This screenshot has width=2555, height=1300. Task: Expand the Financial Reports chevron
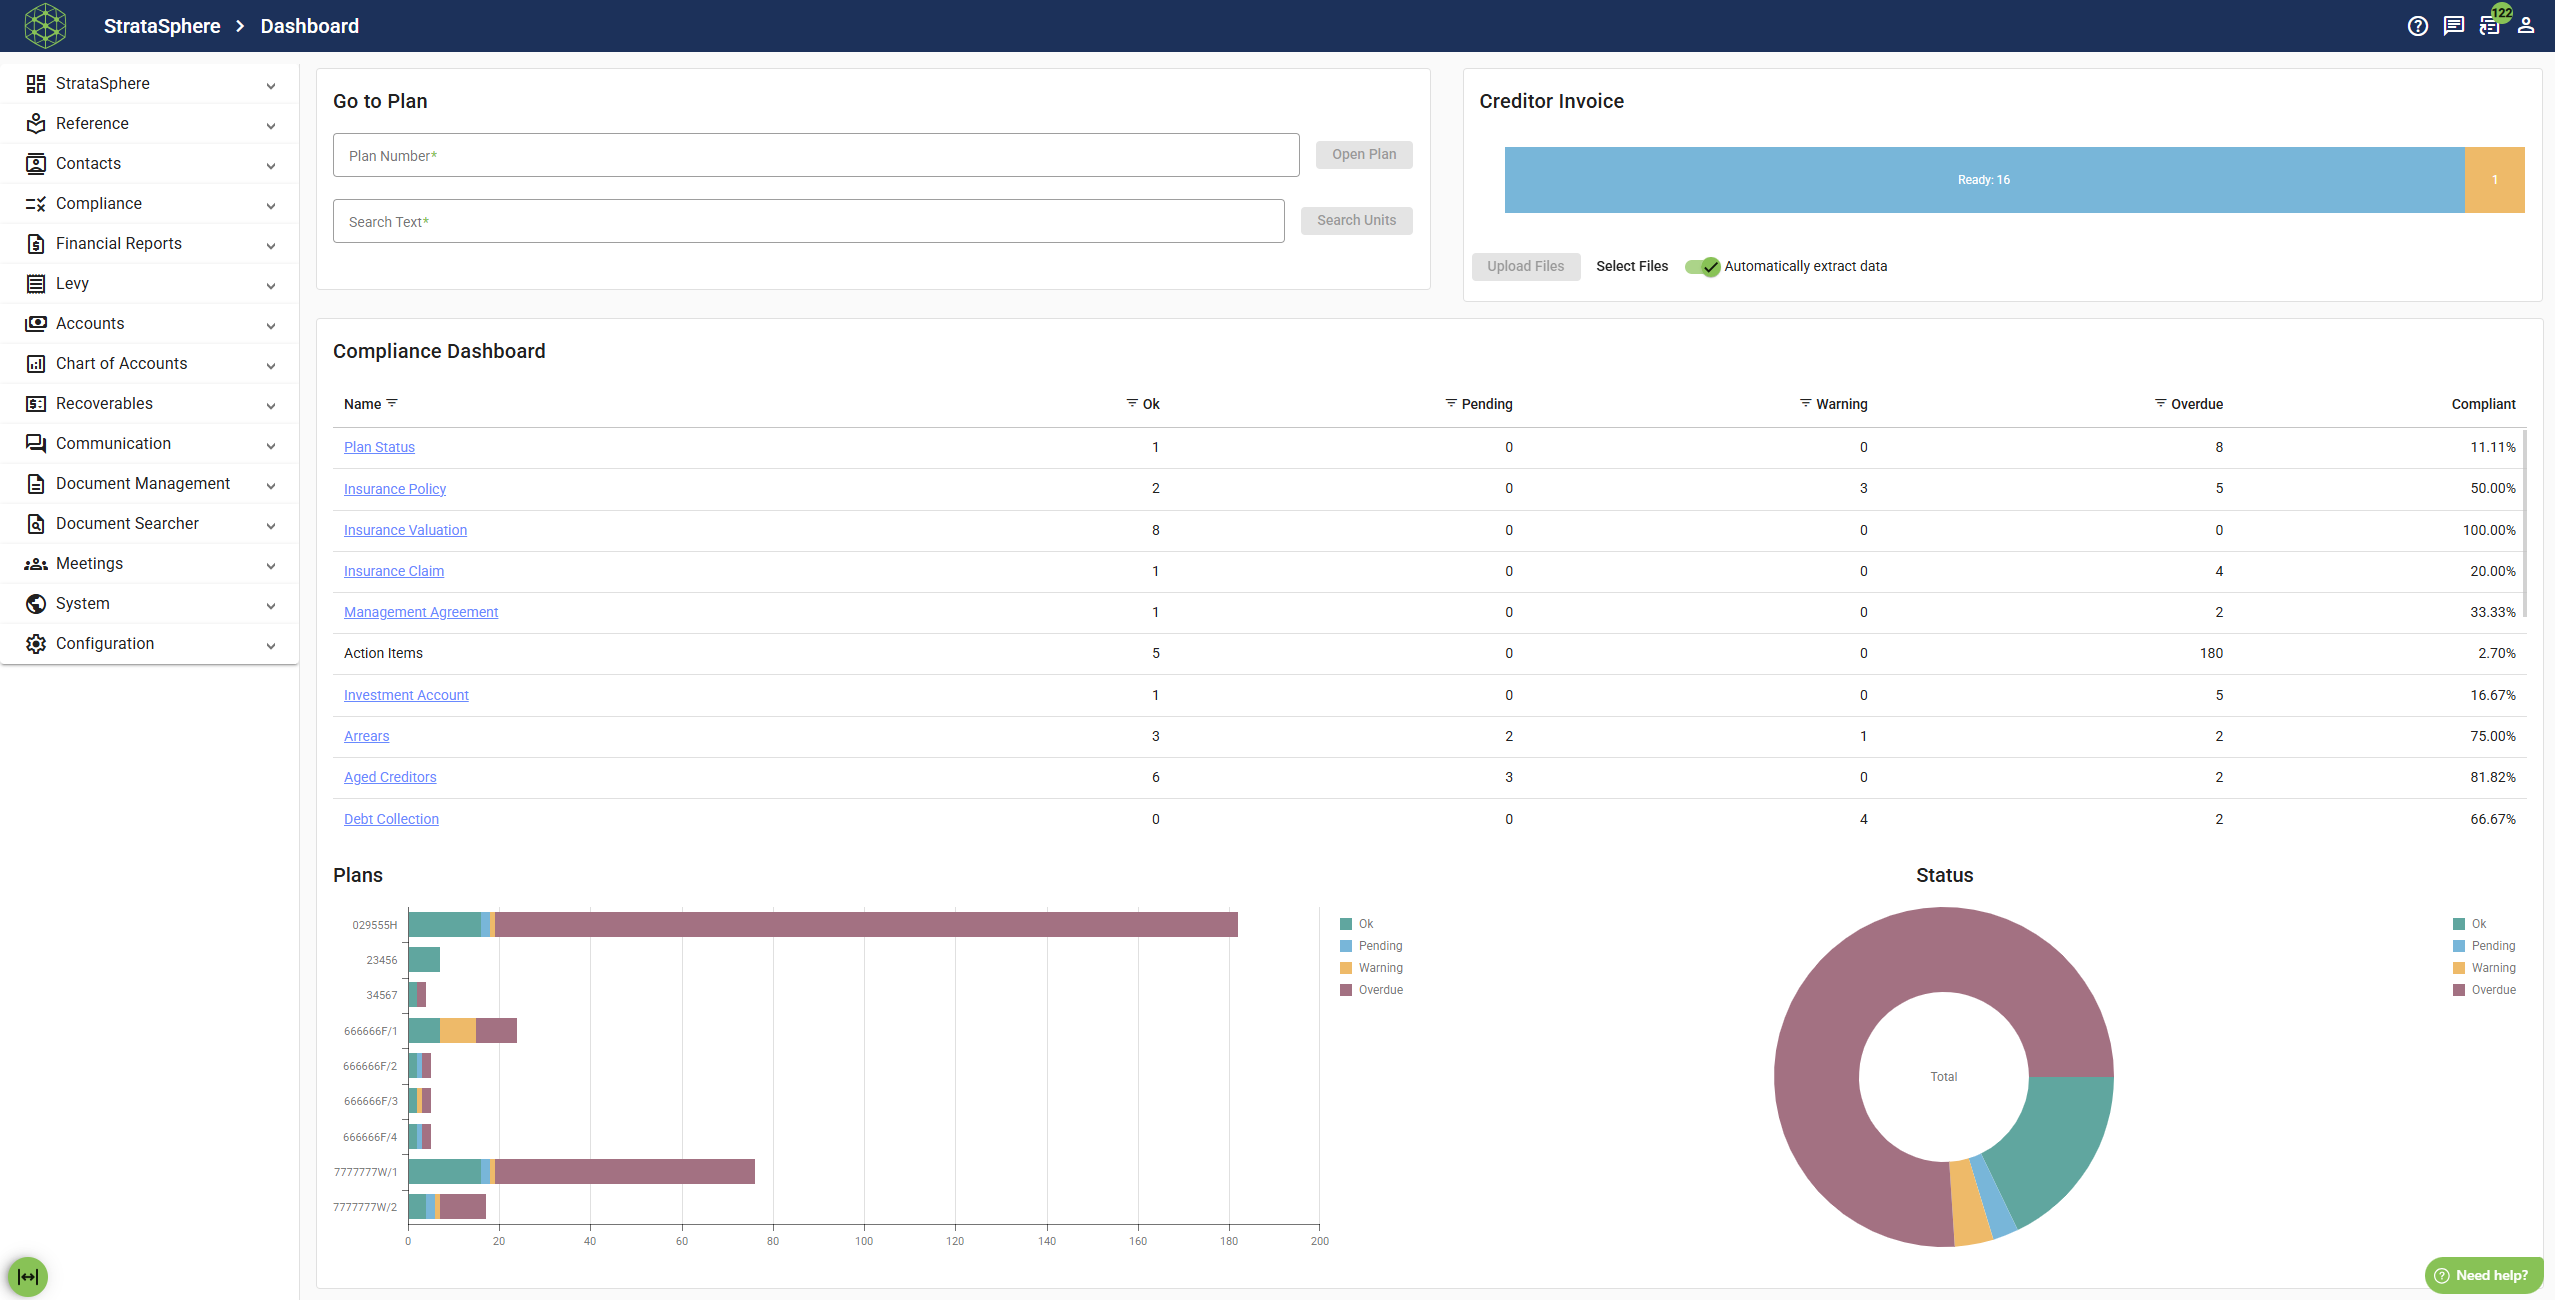coord(271,245)
